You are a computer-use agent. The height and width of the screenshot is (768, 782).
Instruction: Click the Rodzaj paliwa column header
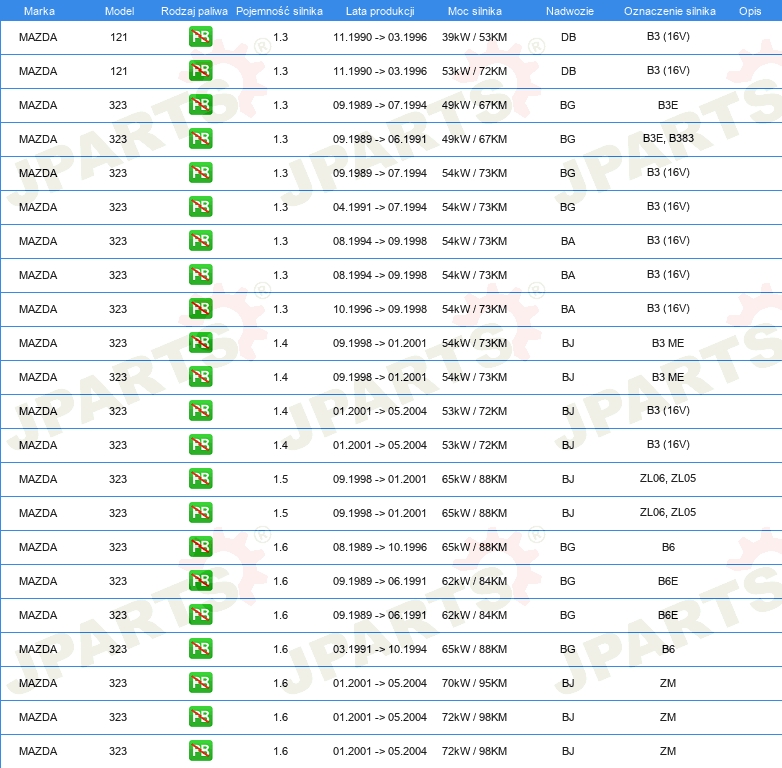(x=194, y=11)
